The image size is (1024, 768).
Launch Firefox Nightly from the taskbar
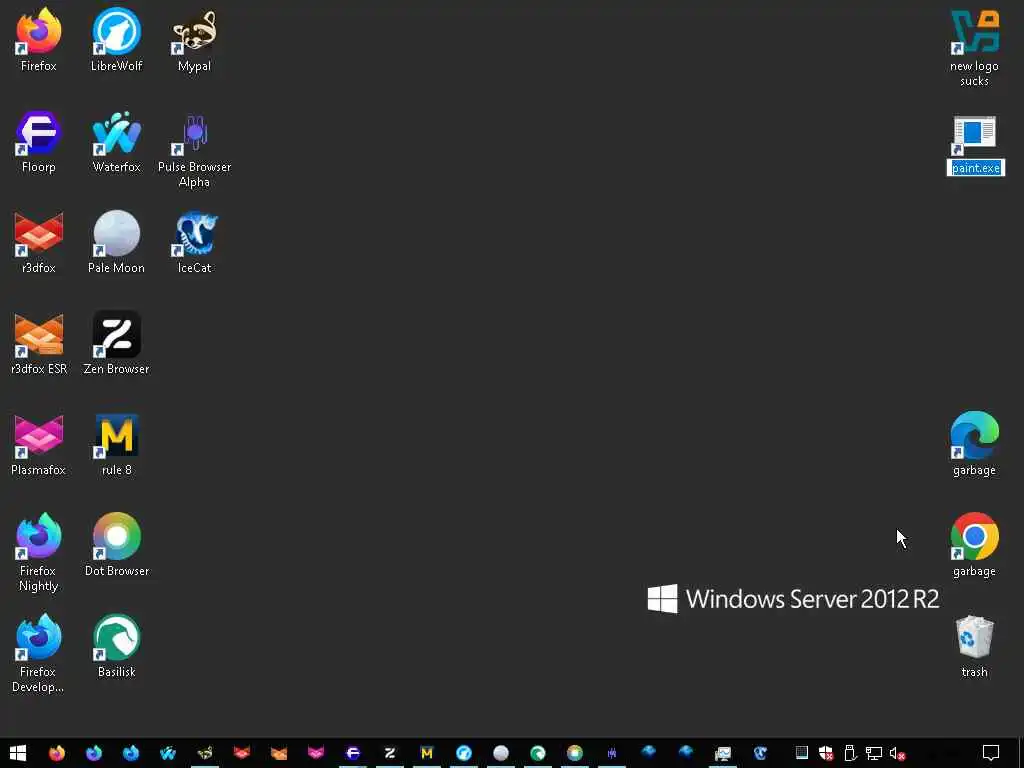click(x=93, y=753)
